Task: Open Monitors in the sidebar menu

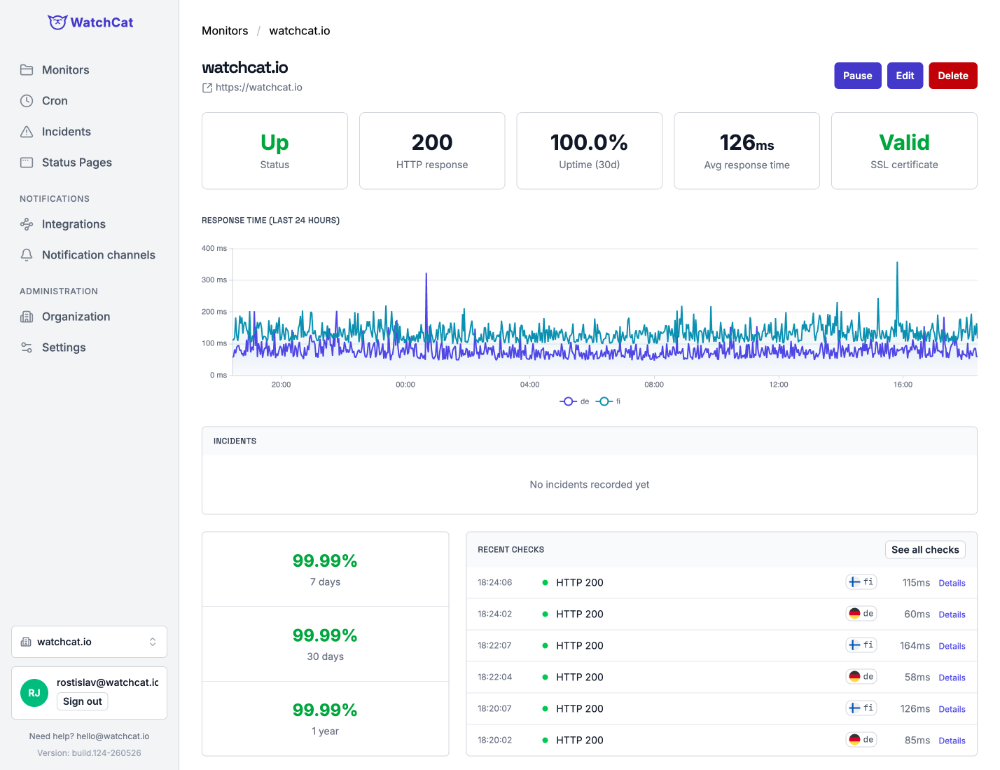Action: pyautogui.click(x=65, y=70)
